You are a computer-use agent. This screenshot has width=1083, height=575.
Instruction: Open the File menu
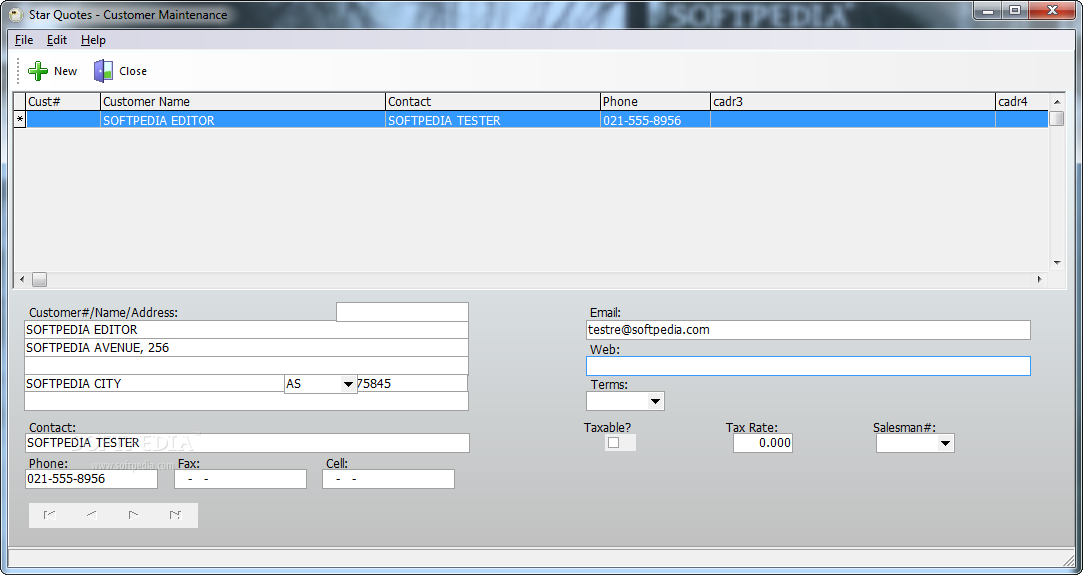pos(24,40)
